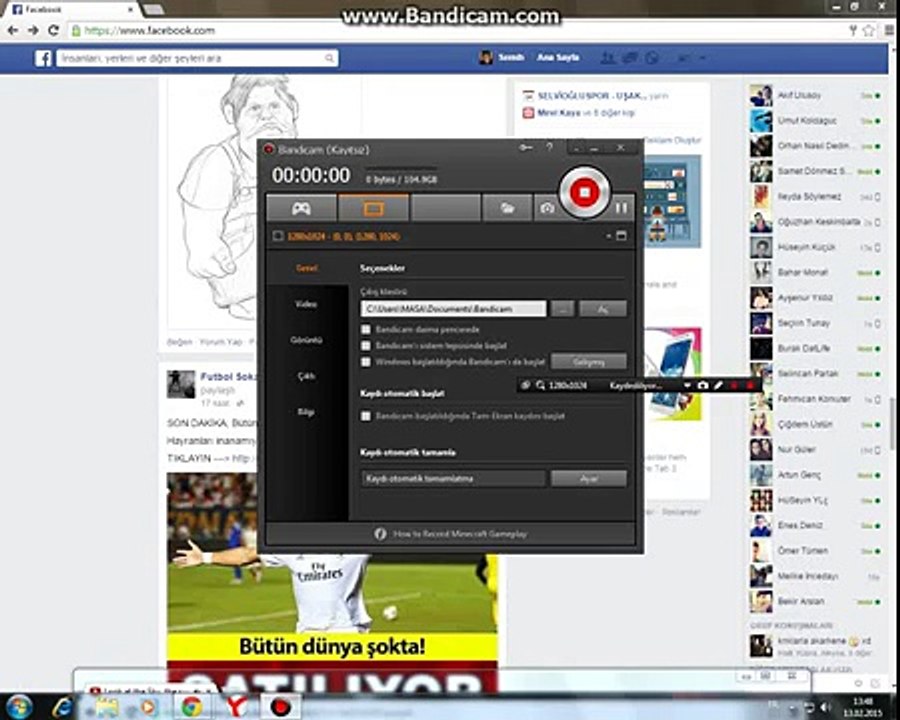The height and width of the screenshot is (720, 900).
Task: Open Bandicam from taskbar
Action: coord(281,707)
